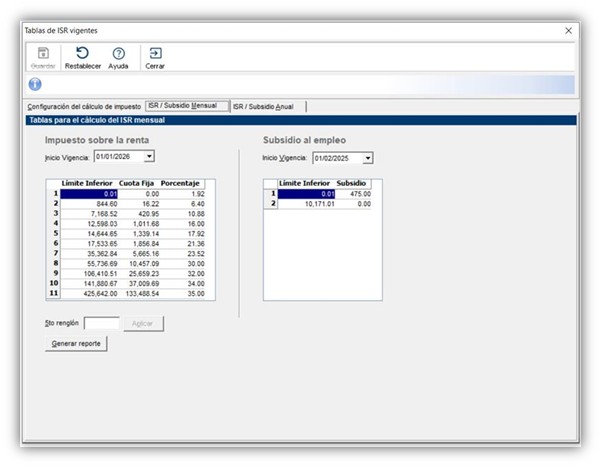The height and width of the screenshot is (467, 601).
Task: Click the Cerrar toolbar icon
Action: tap(155, 54)
